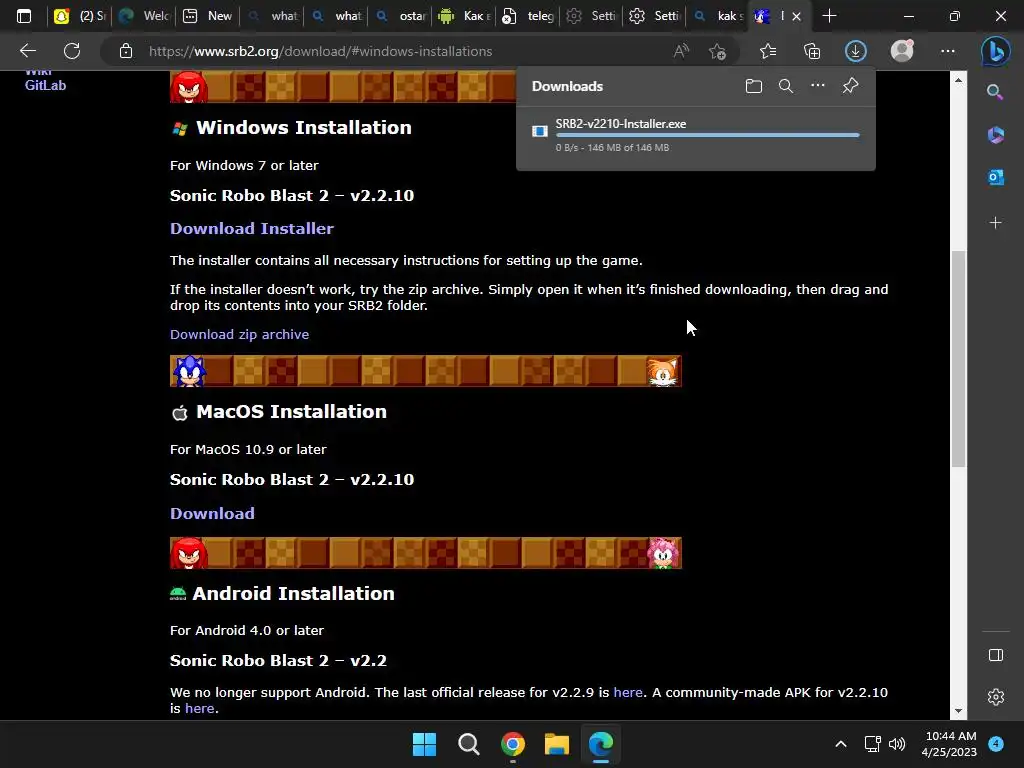Click the Windows Download Installer link
Viewport: 1024px width, 768px height.
[251, 229]
